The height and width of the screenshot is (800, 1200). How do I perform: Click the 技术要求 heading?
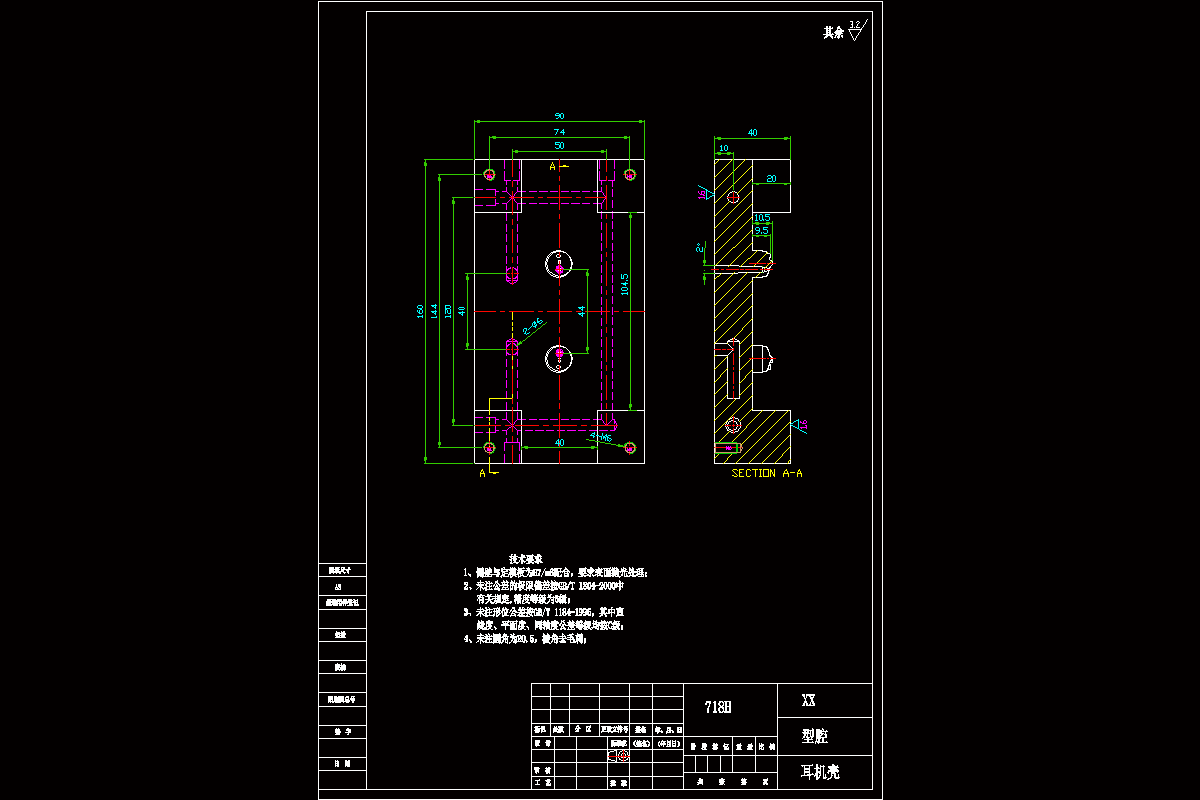(525, 558)
